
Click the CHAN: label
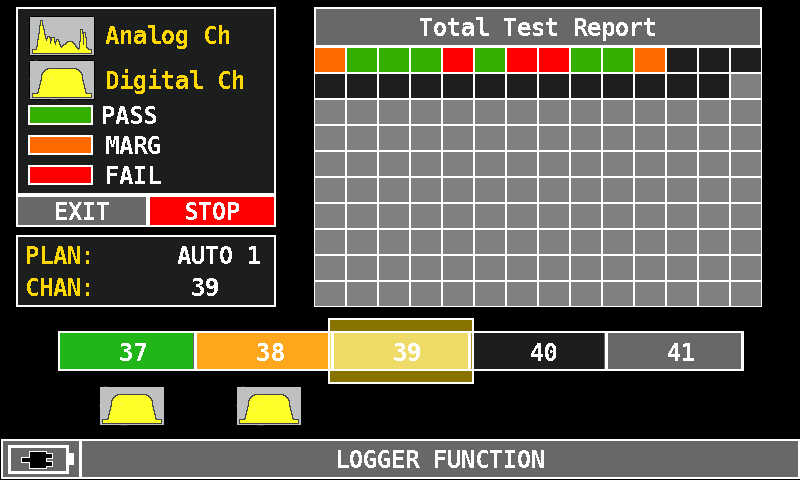pos(59,287)
